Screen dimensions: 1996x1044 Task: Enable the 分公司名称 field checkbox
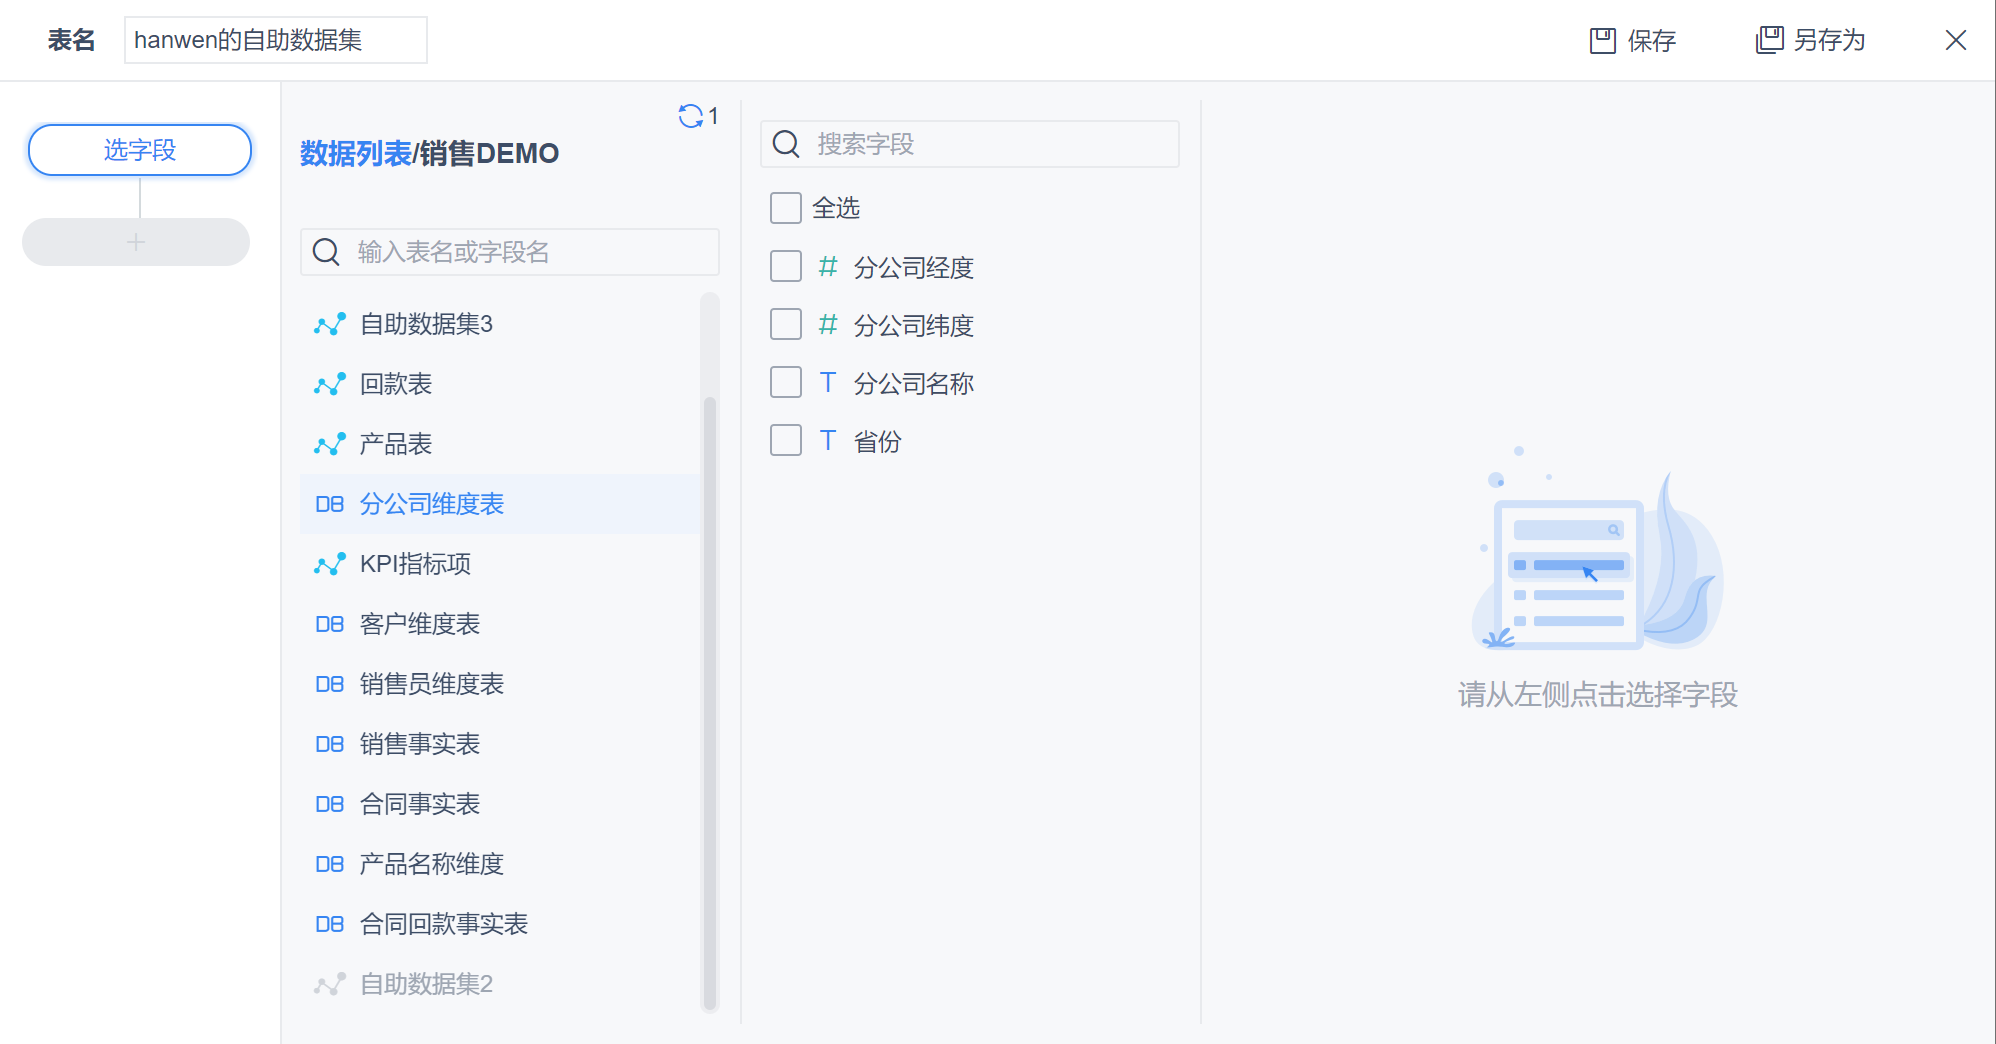point(786,383)
